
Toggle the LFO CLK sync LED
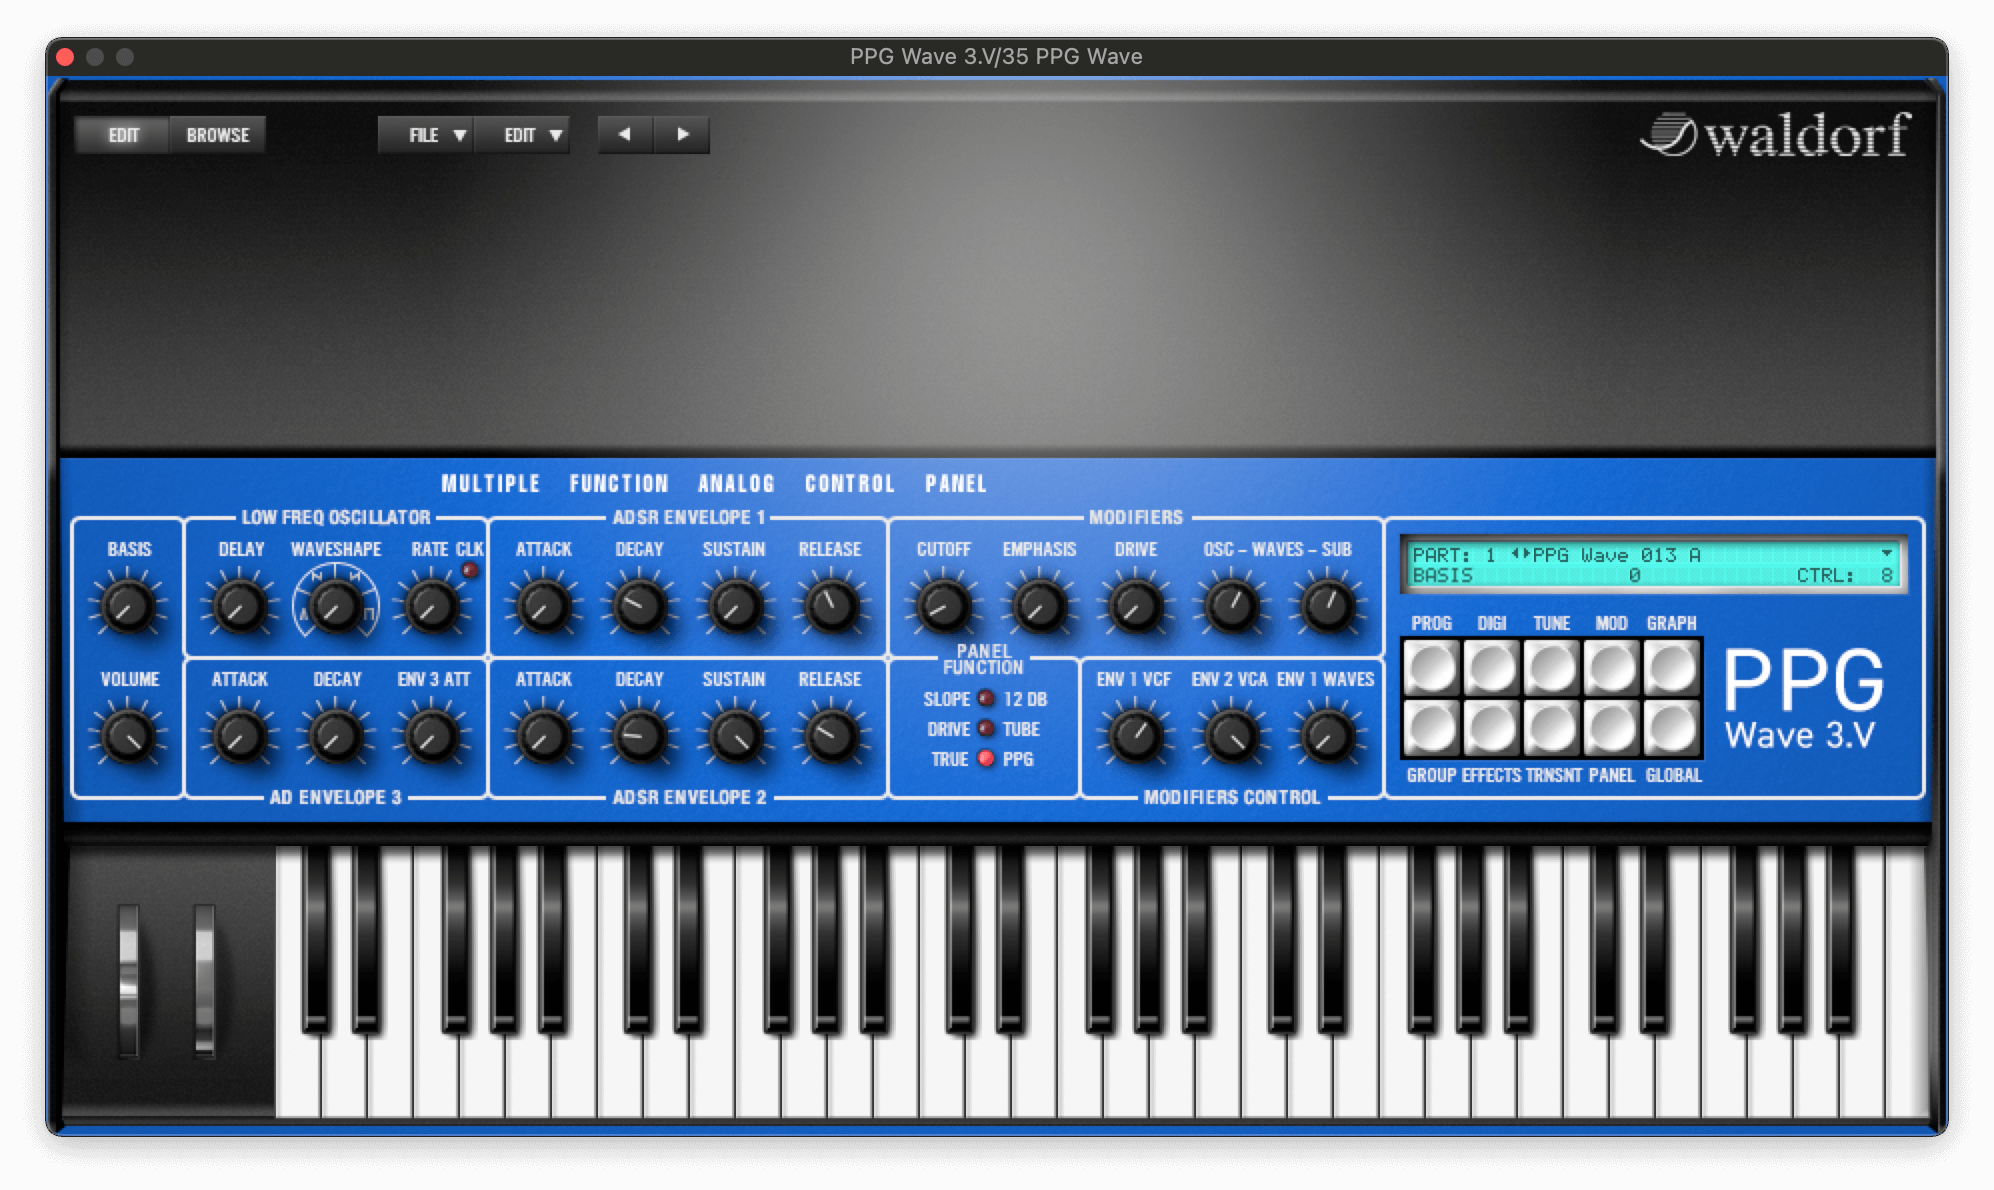click(x=469, y=571)
